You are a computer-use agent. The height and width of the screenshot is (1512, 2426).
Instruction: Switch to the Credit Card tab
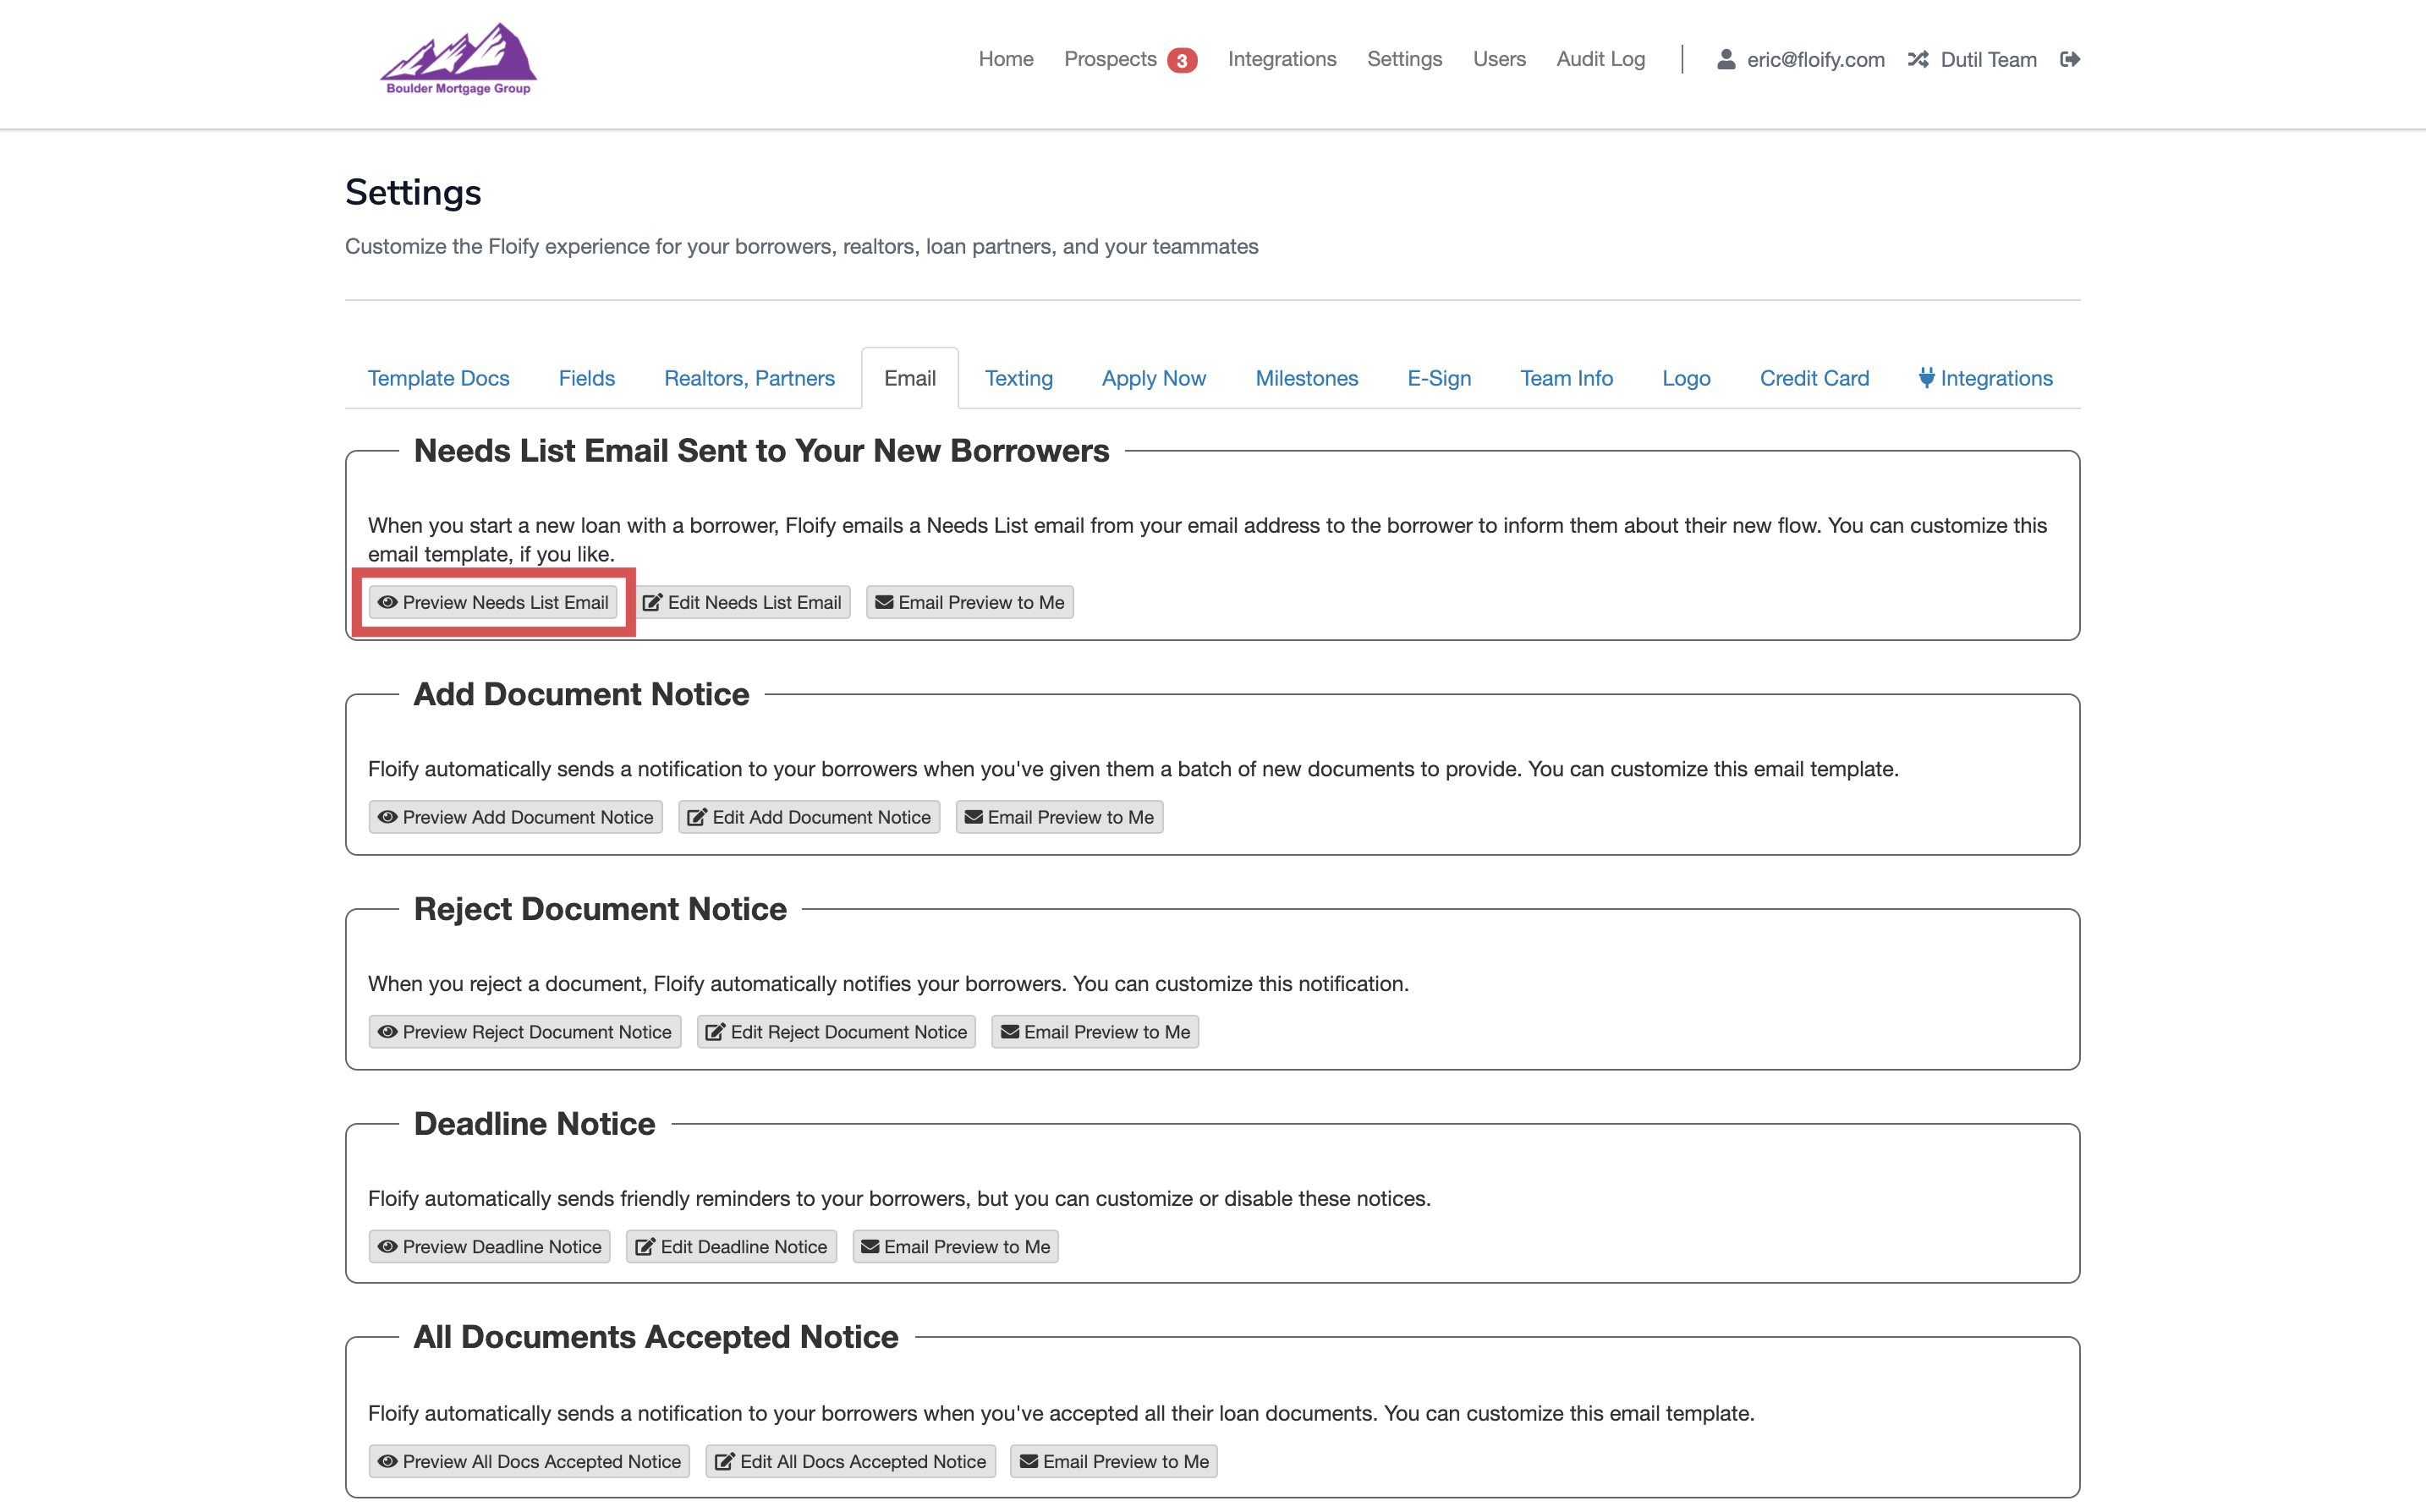point(1814,378)
